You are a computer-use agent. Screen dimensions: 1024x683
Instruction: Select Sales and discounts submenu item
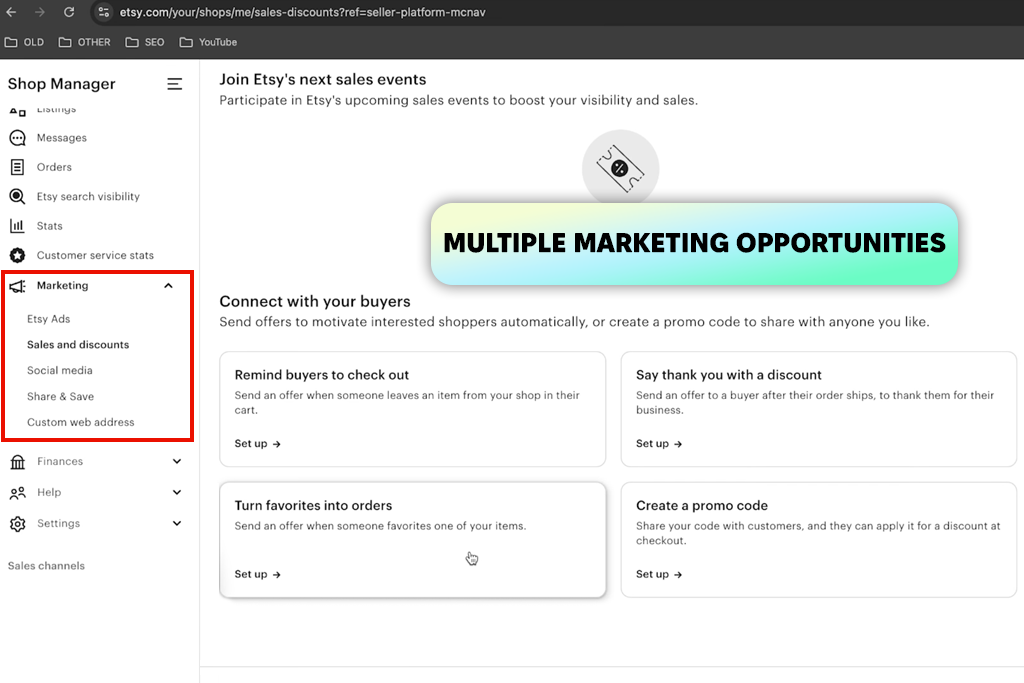tap(78, 345)
